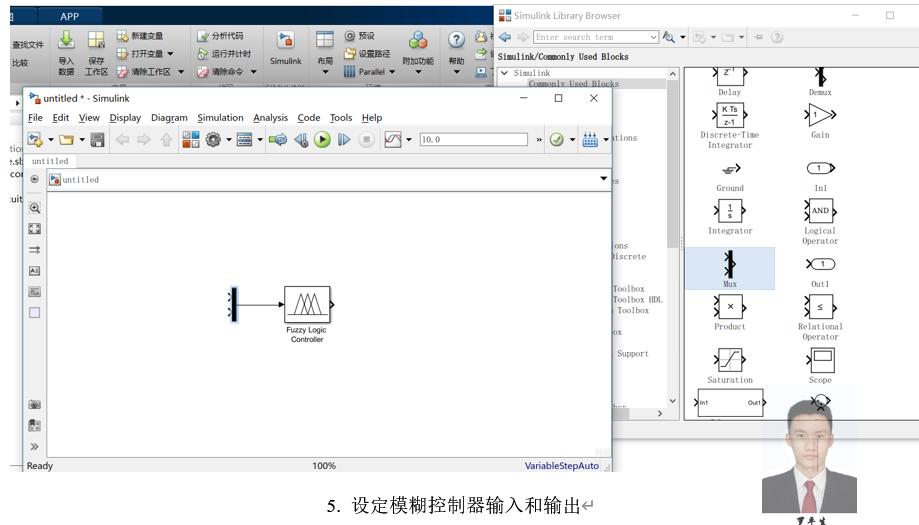
Task: Click the Run simulation play button
Action: (x=322, y=139)
